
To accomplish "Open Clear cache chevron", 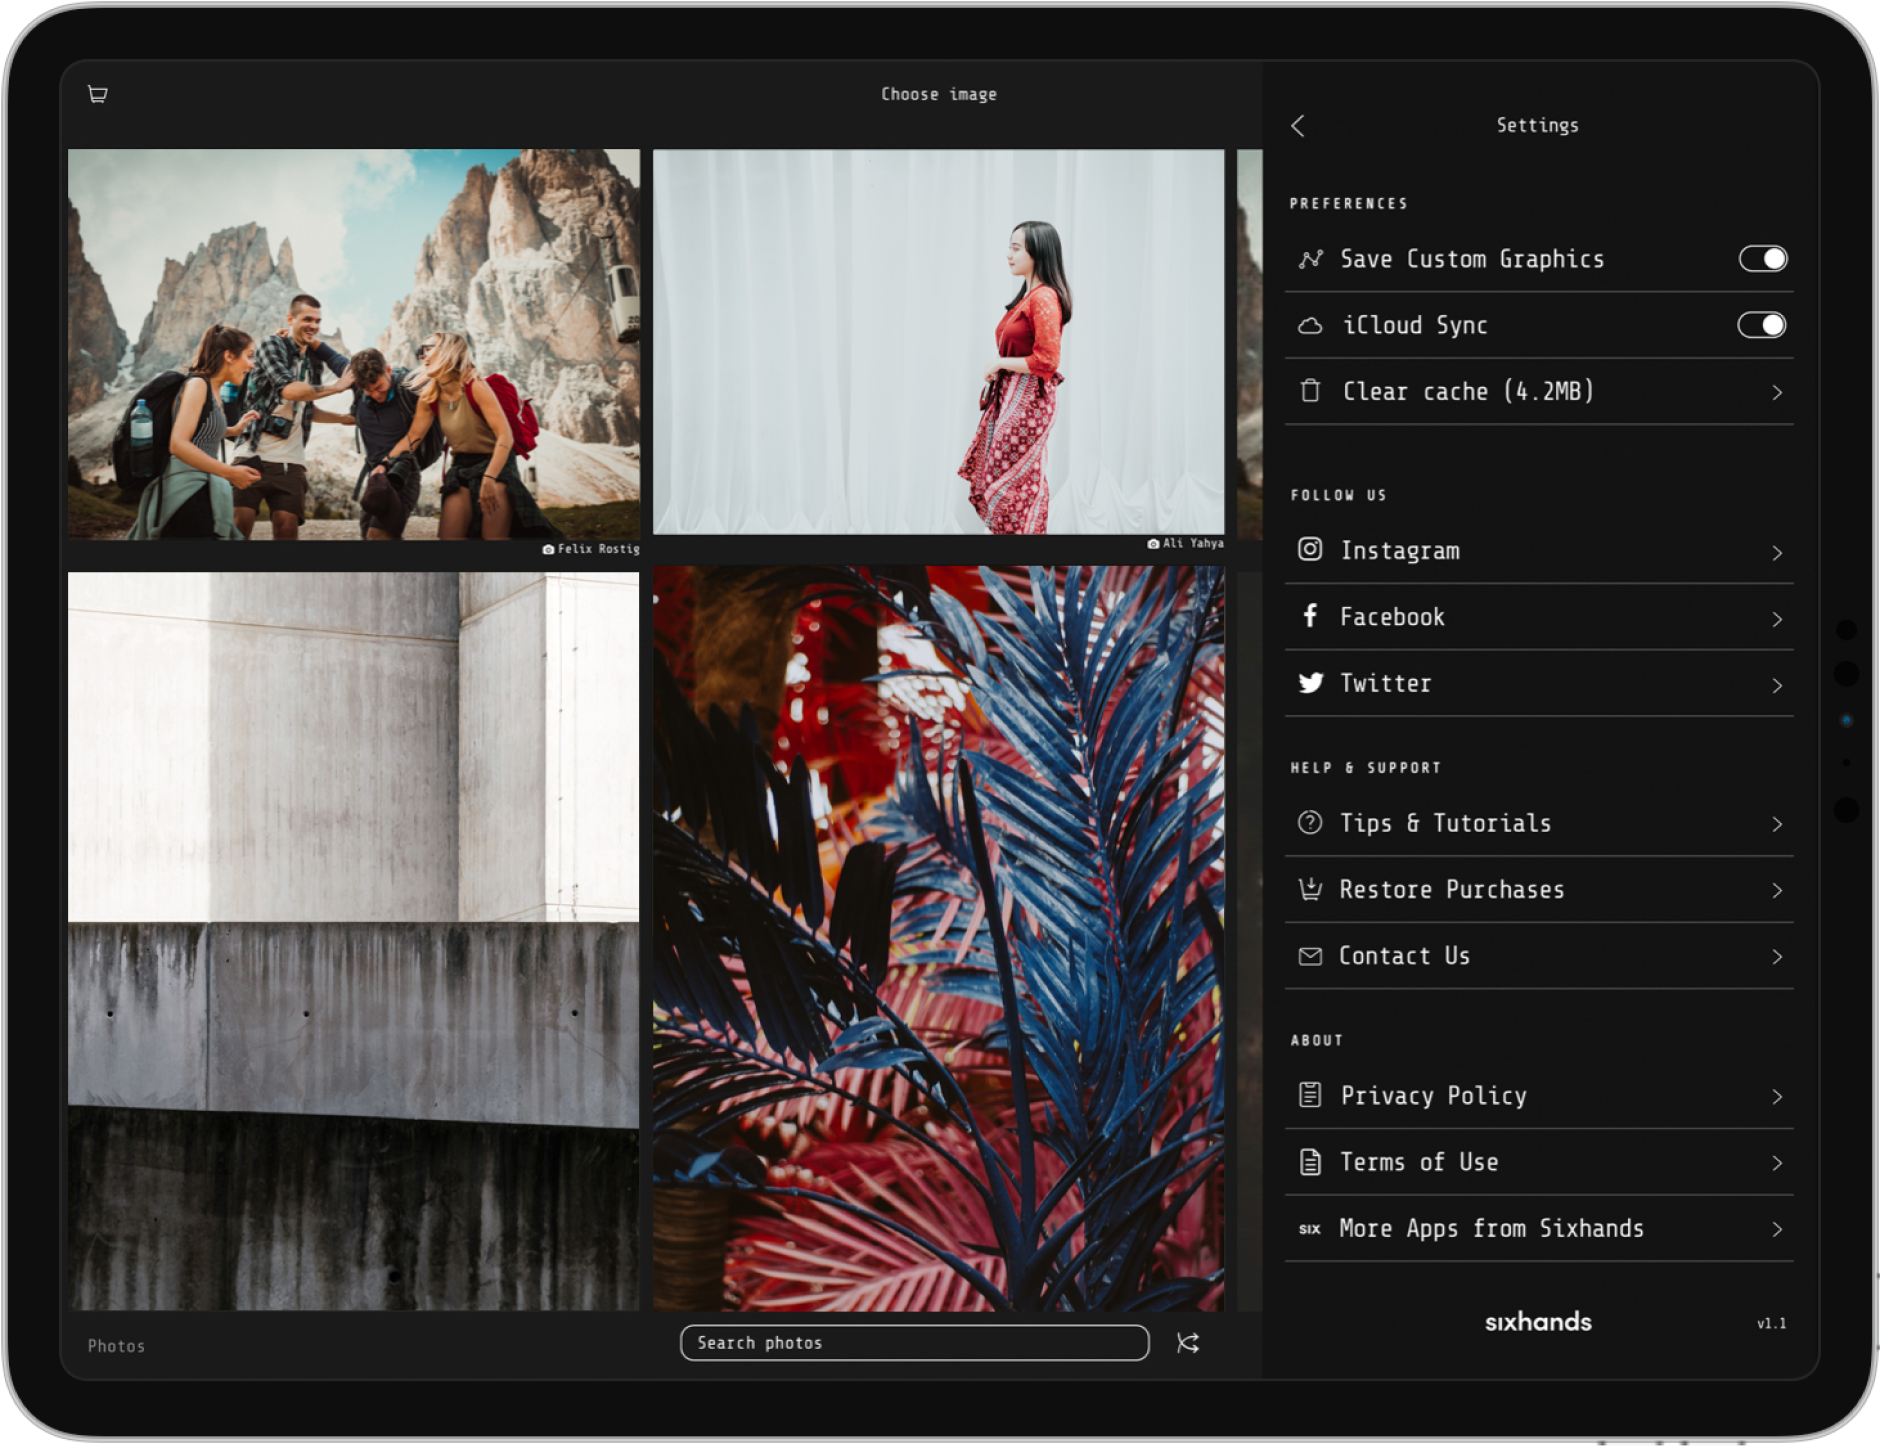I will [x=1777, y=393].
